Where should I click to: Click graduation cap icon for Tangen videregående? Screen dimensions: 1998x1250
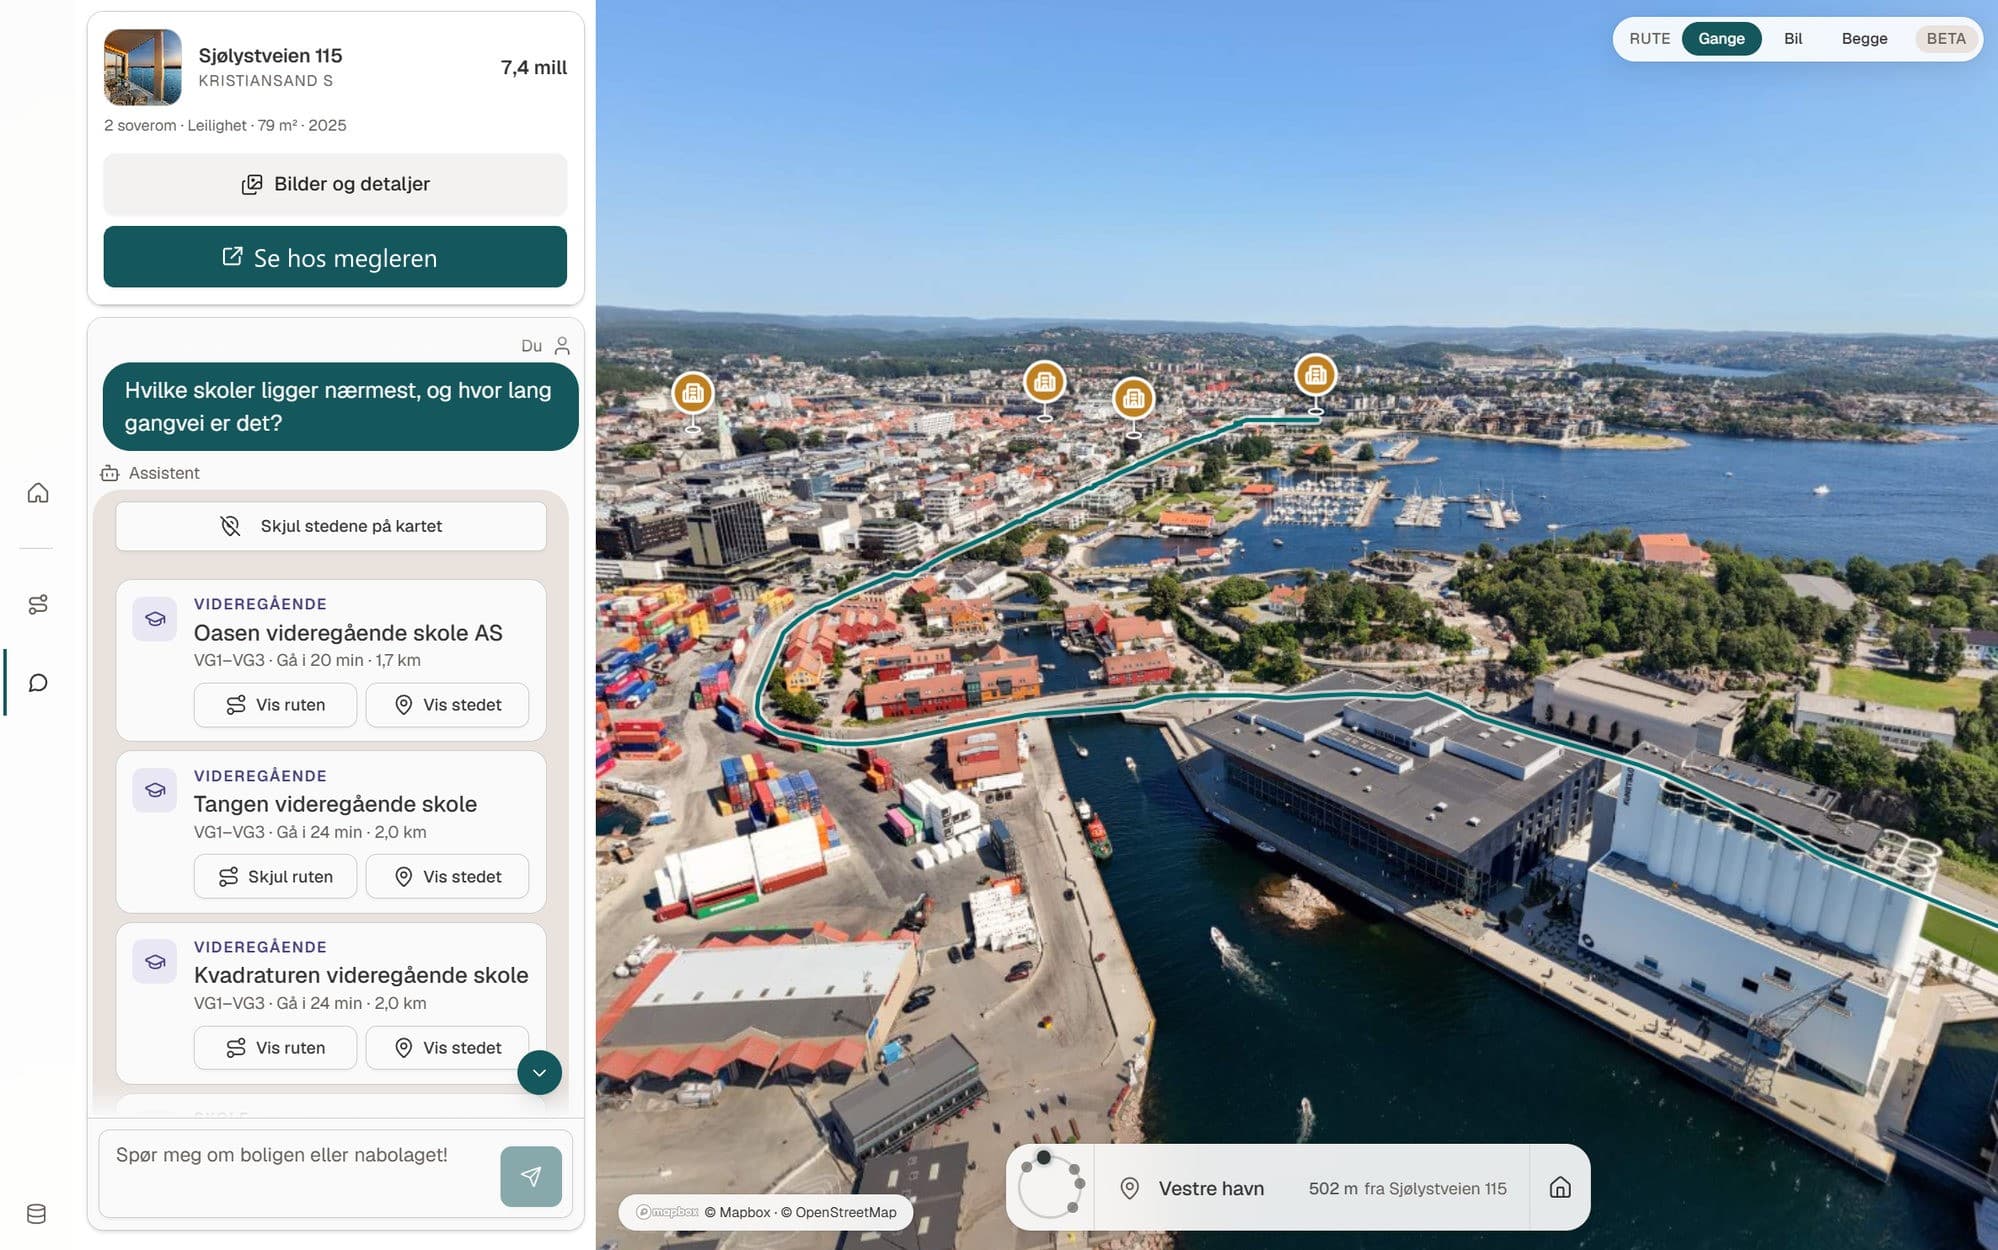(x=155, y=790)
